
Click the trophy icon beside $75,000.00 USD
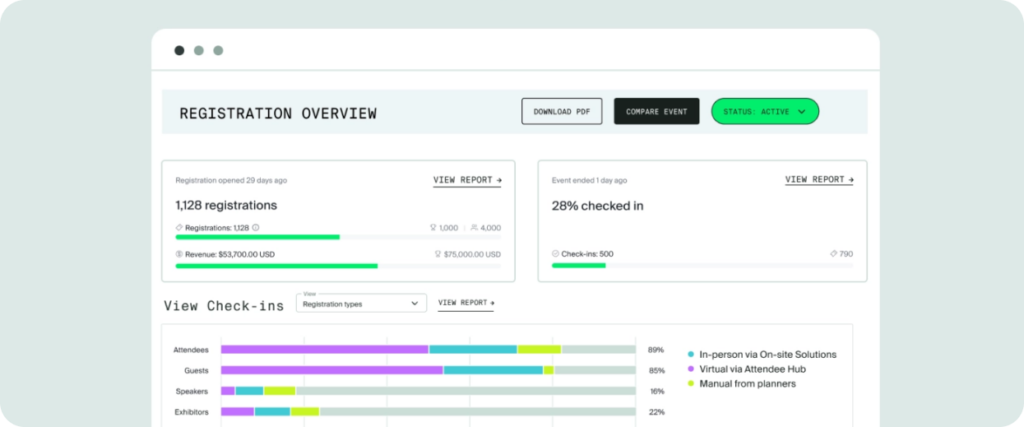click(438, 254)
